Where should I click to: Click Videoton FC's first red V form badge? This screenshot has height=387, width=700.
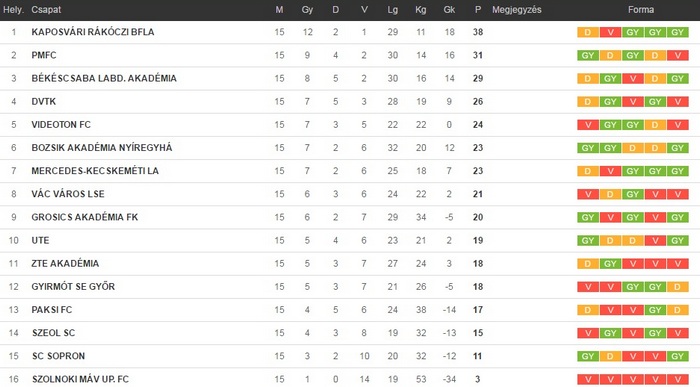coord(588,125)
